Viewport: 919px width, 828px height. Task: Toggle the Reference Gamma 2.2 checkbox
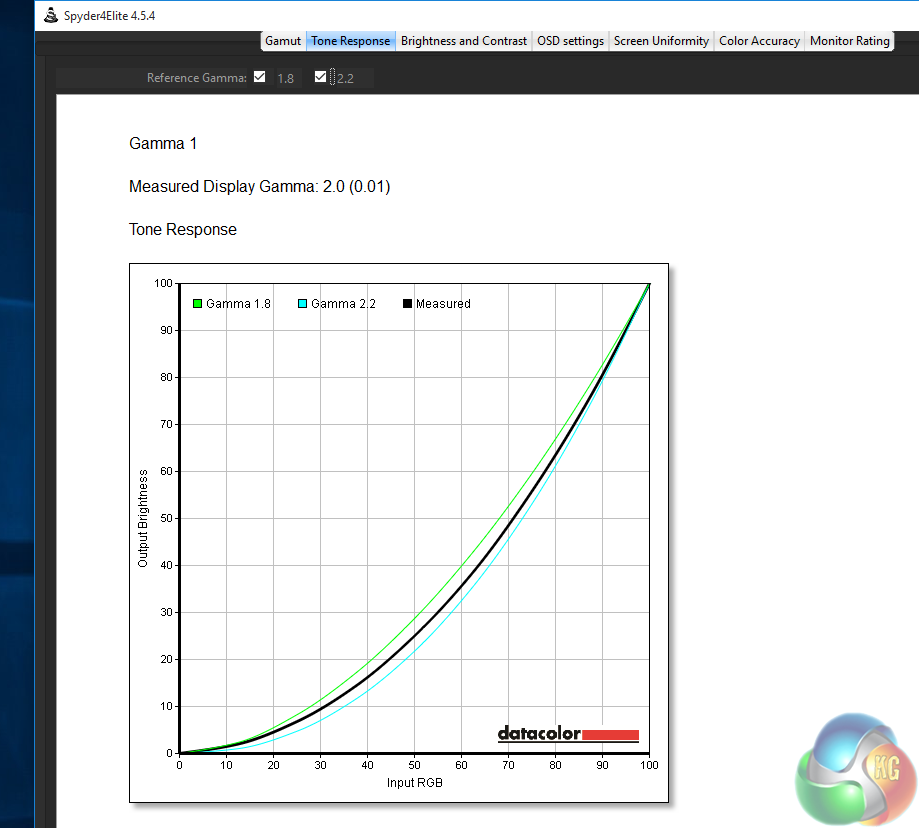320,77
